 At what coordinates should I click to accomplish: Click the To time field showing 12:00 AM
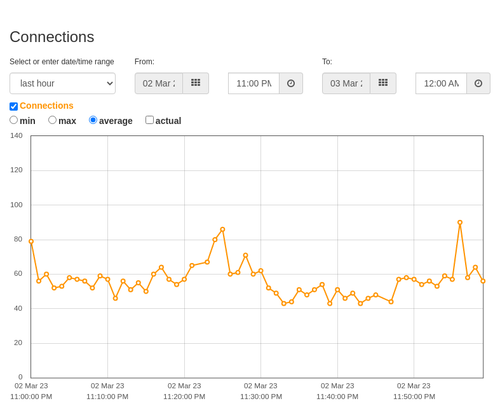coord(441,83)
